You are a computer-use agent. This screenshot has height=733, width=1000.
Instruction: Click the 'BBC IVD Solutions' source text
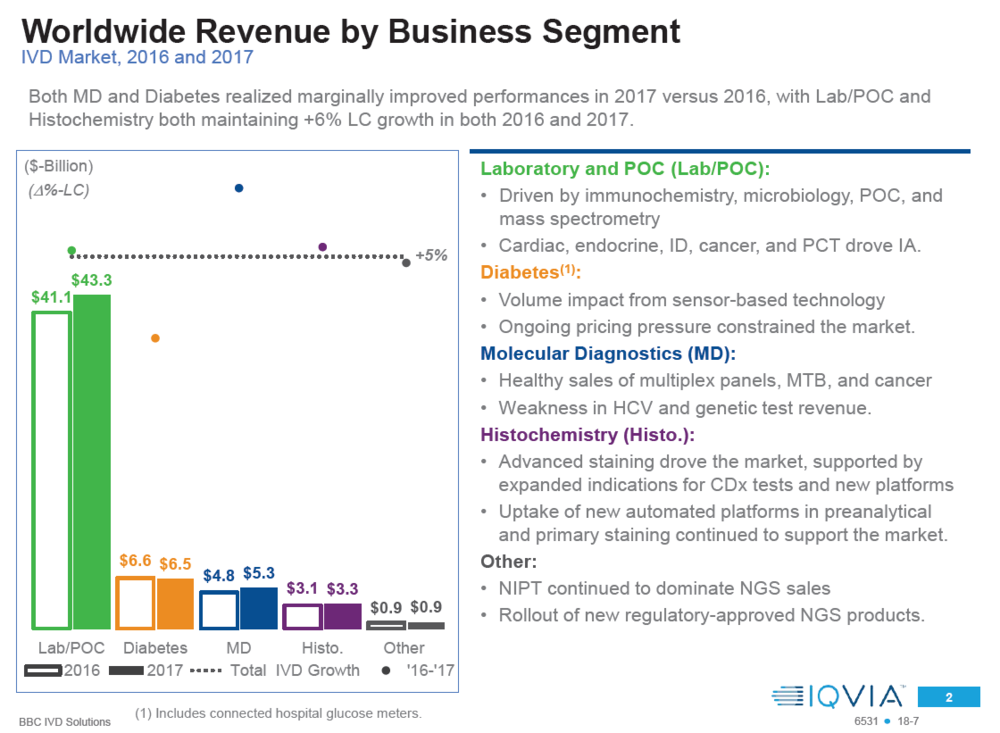pyautogui.click(x=64, y=722)
